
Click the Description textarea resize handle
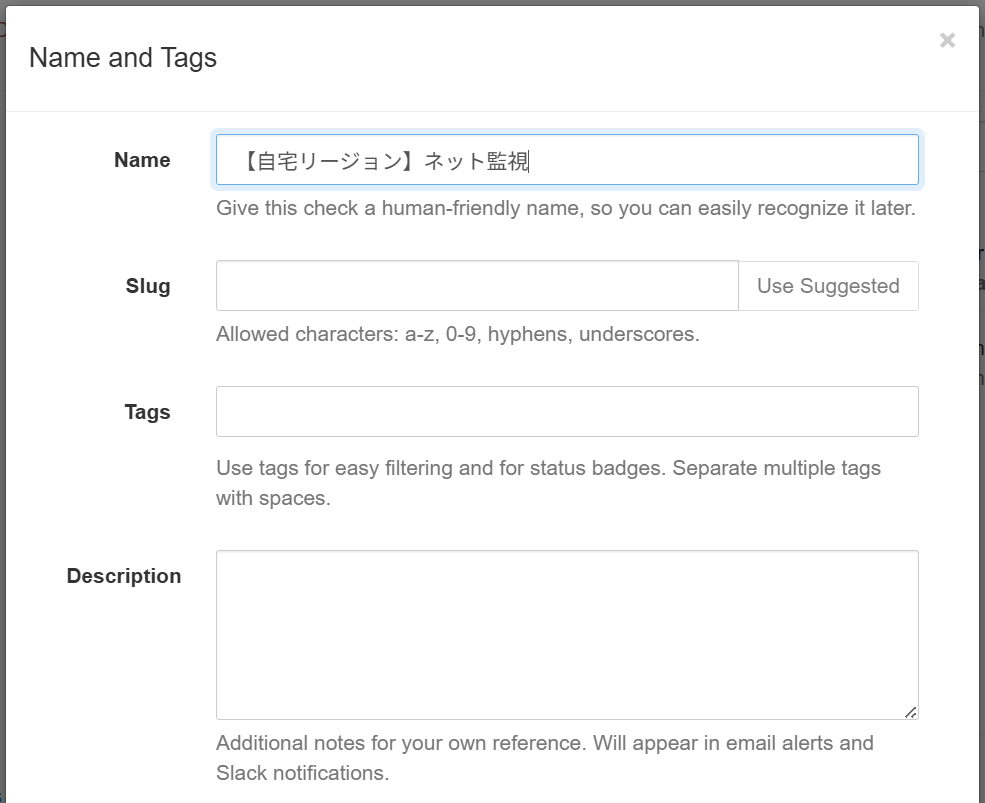click(911, 712)
